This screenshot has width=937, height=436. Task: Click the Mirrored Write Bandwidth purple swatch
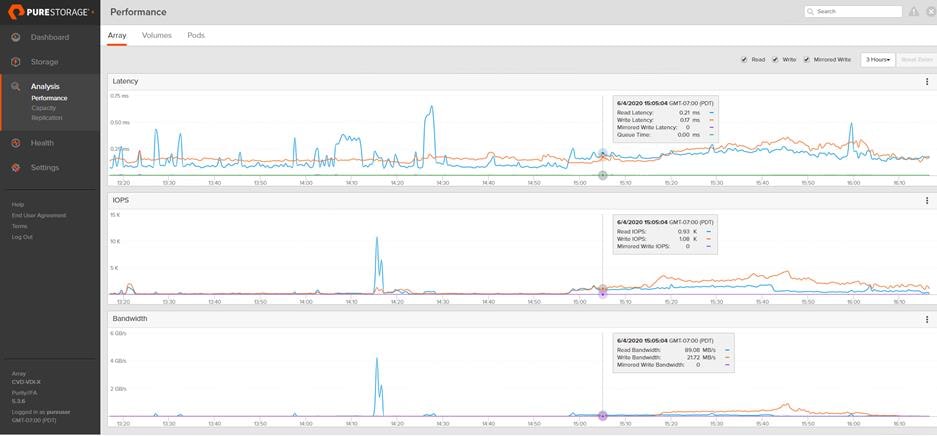(x=727, y=364)
